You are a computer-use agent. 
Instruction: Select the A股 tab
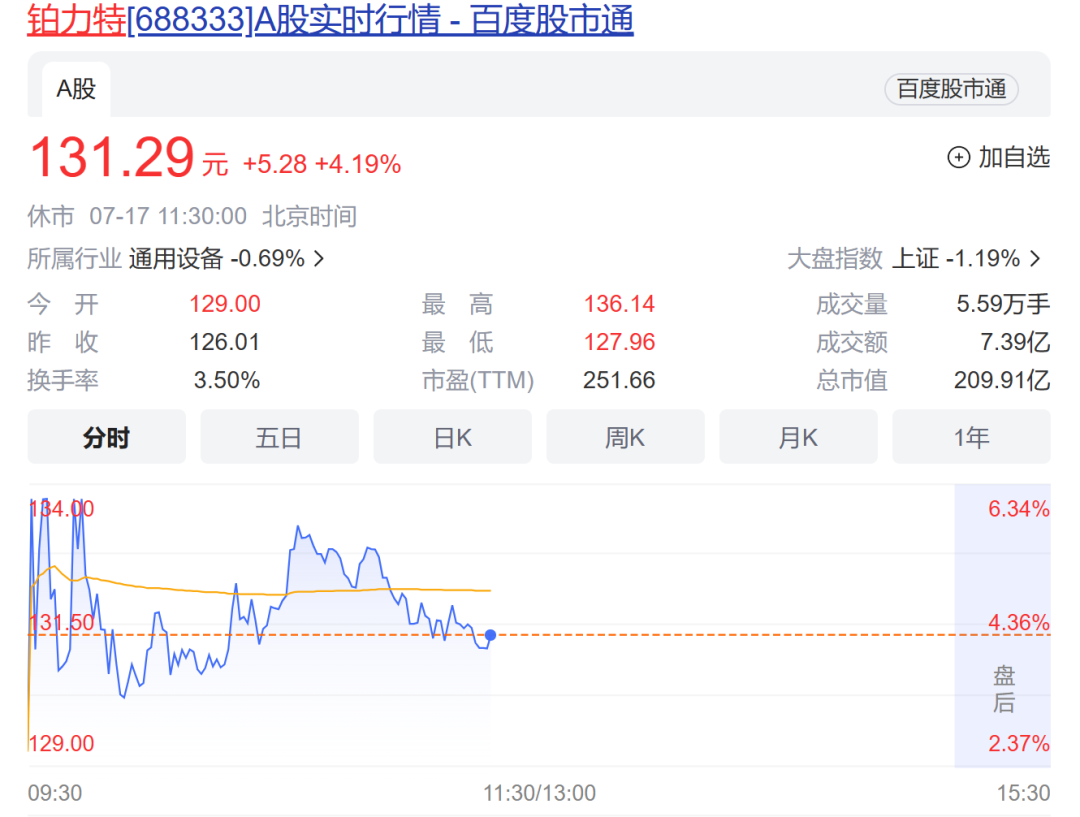76,89
